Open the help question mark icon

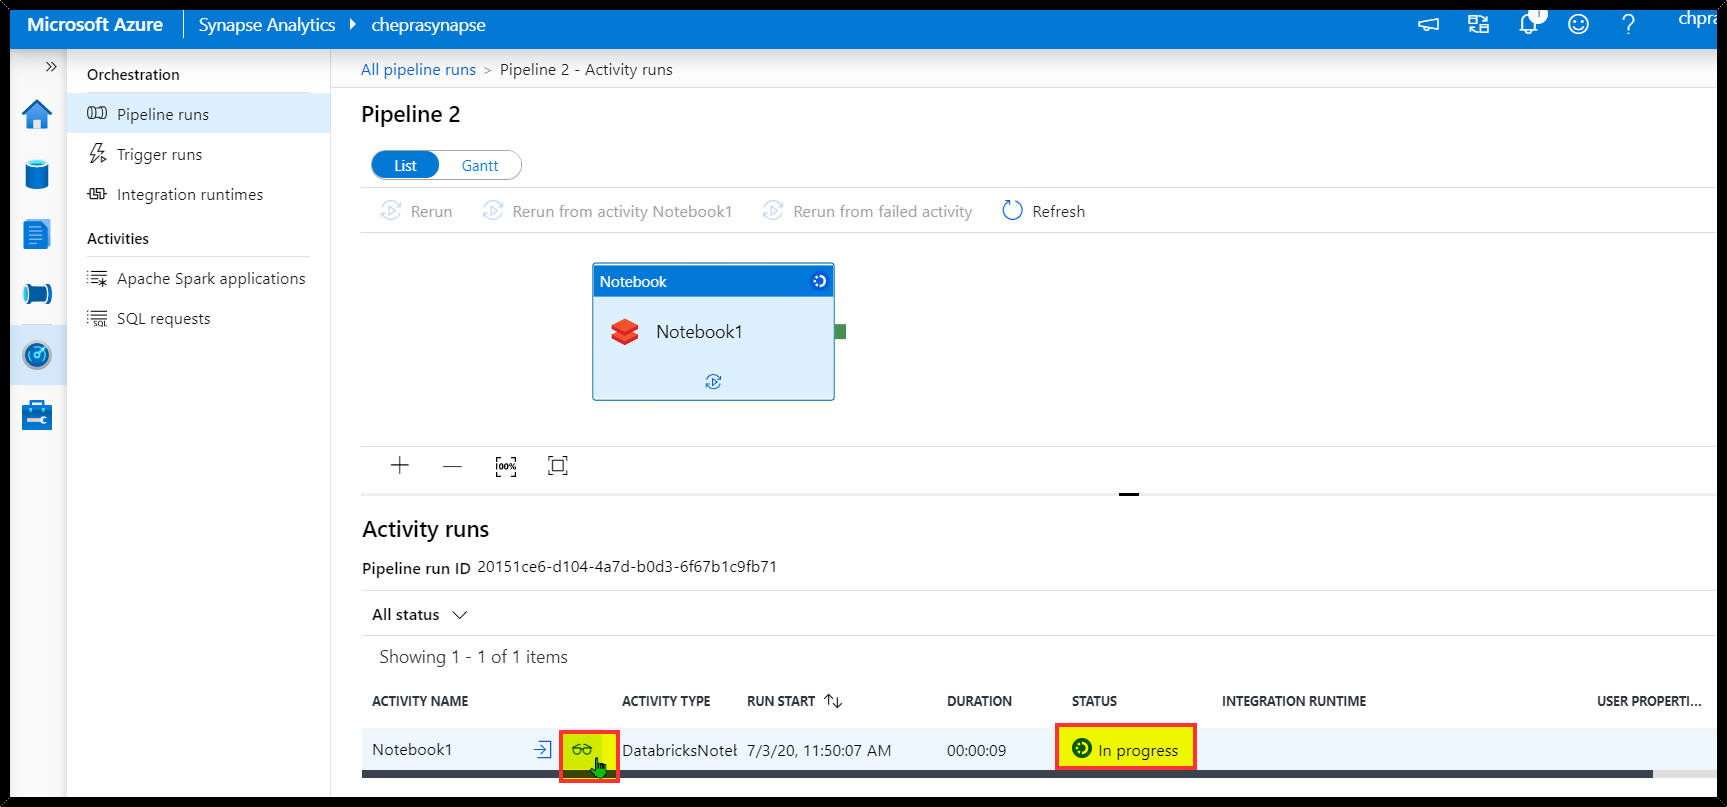click(1629, 24)
